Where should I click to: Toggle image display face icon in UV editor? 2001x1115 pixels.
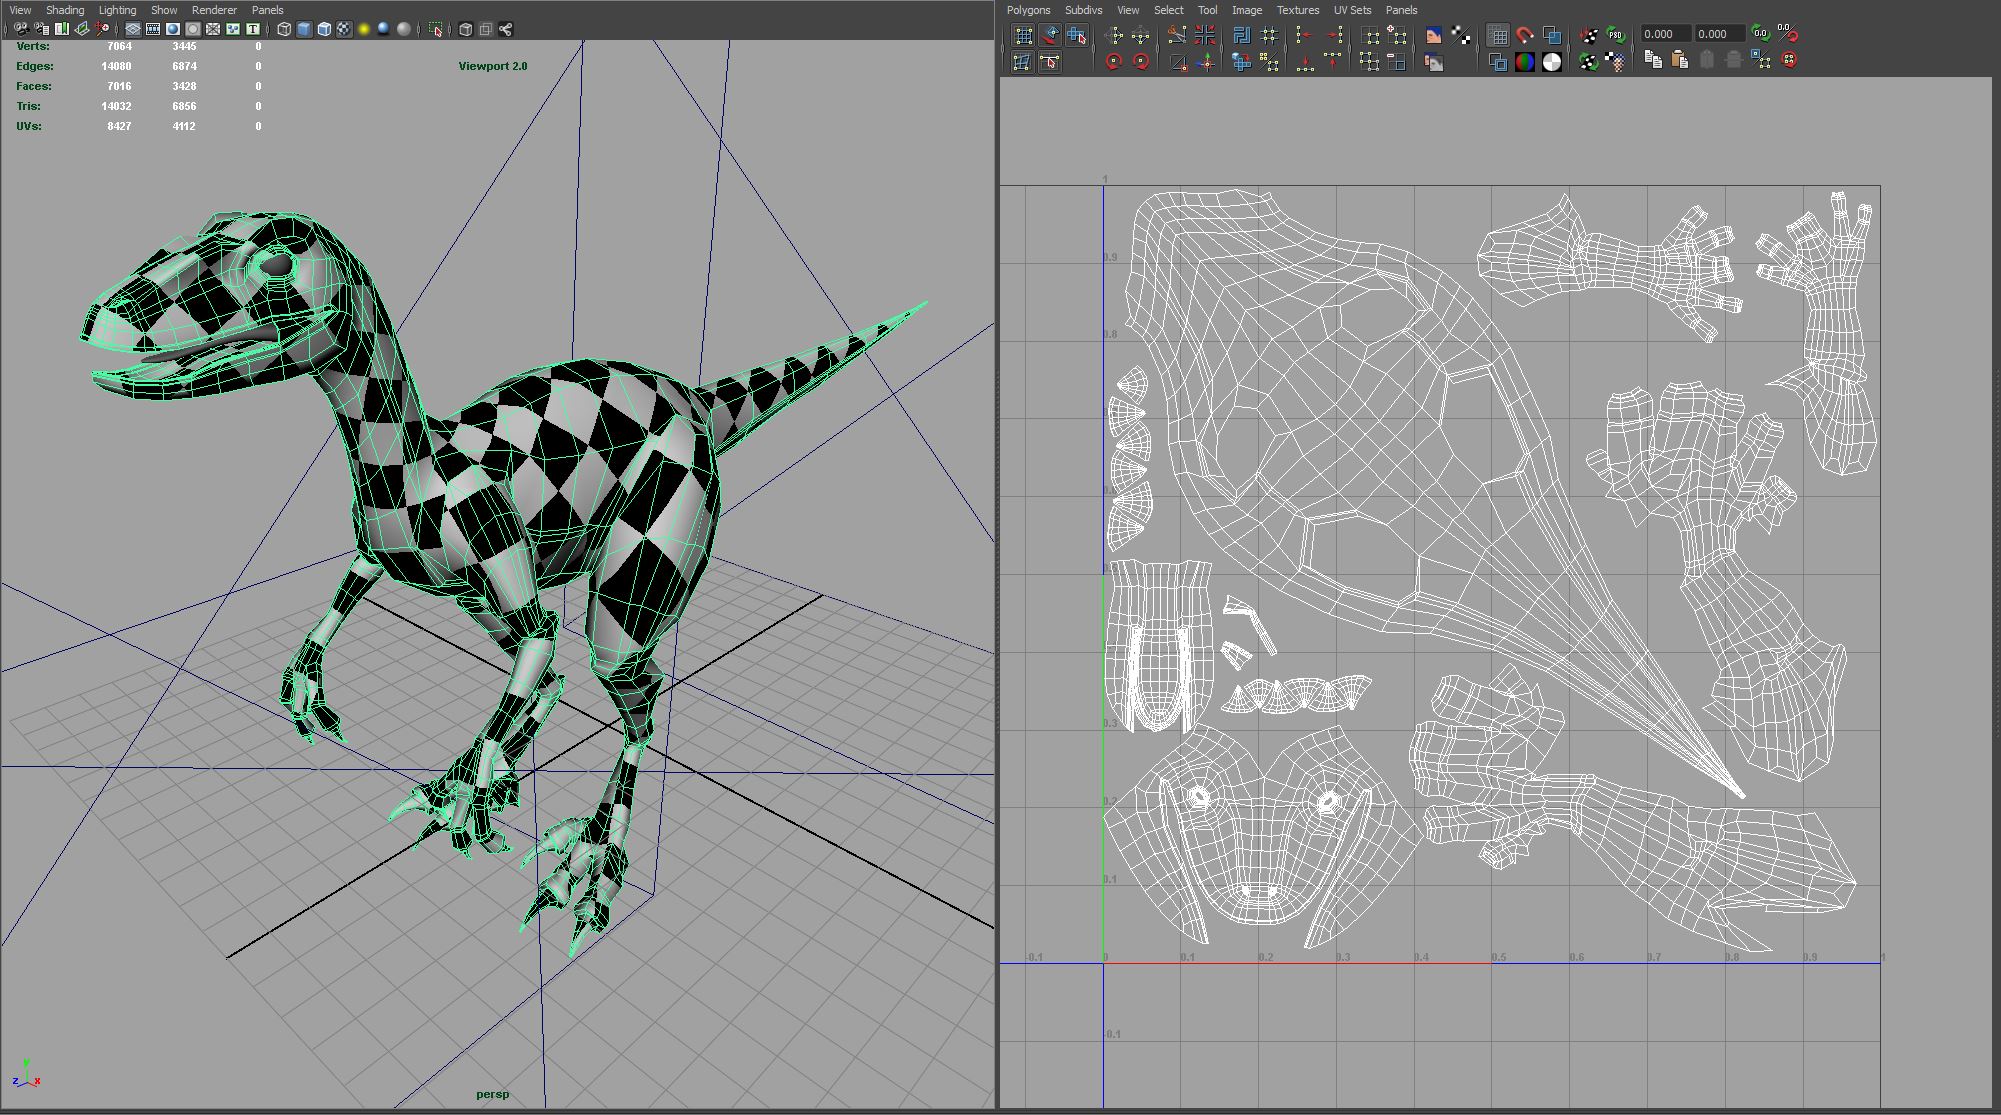[1434, 34]
